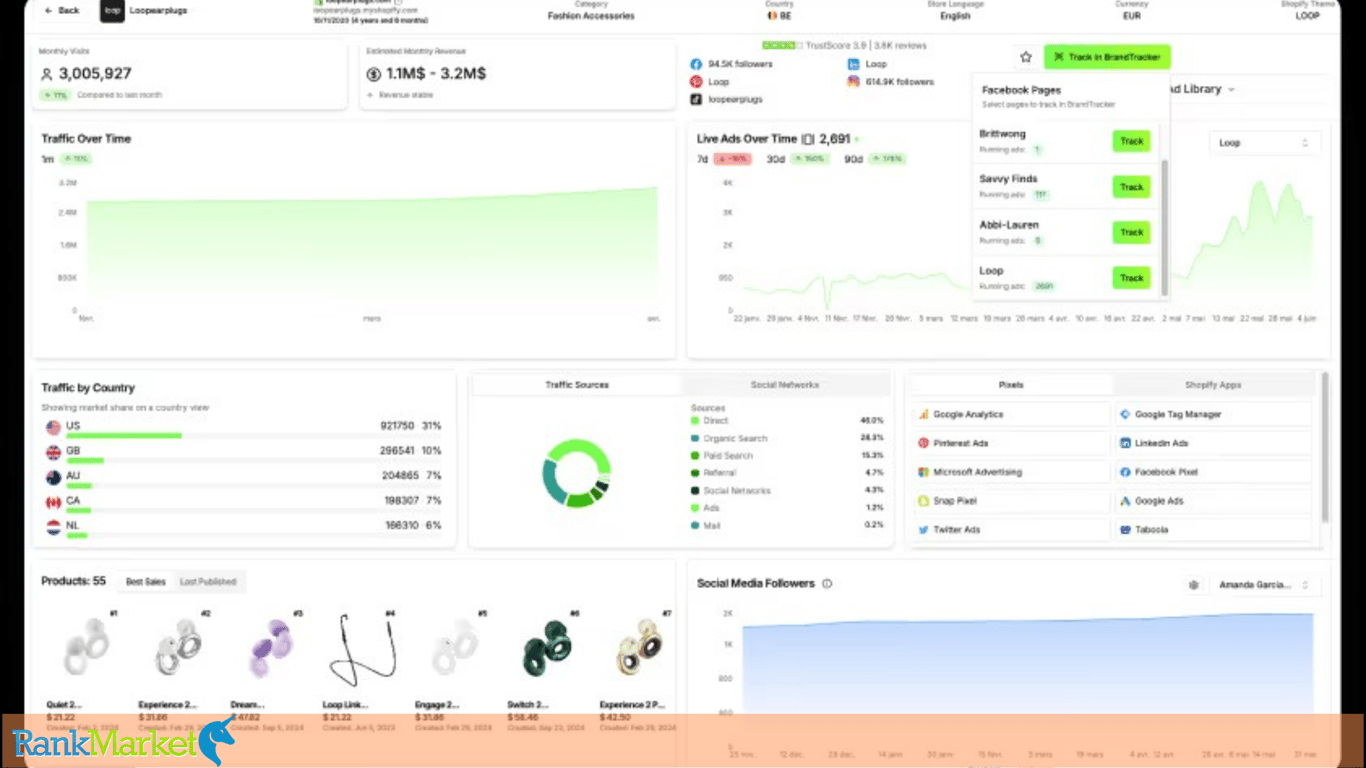Open the Instagram icon with 614.9K followers
The width and height of the screenshot is (1366, 768).
853,82
